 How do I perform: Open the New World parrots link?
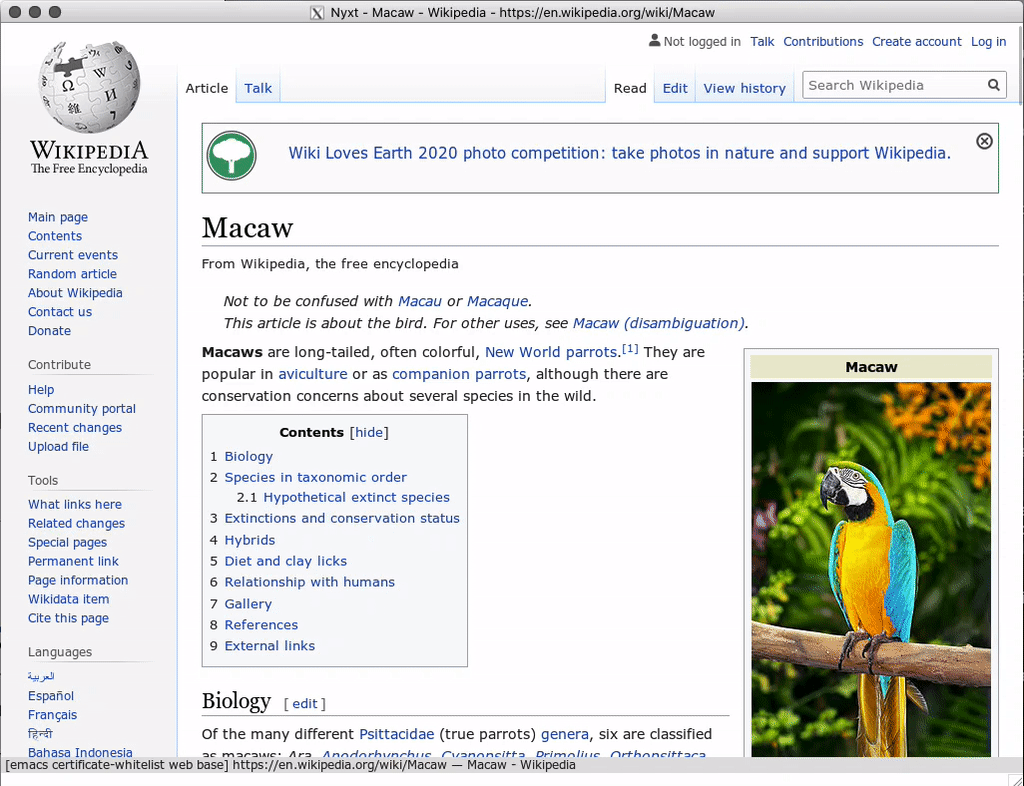[551, 353]
